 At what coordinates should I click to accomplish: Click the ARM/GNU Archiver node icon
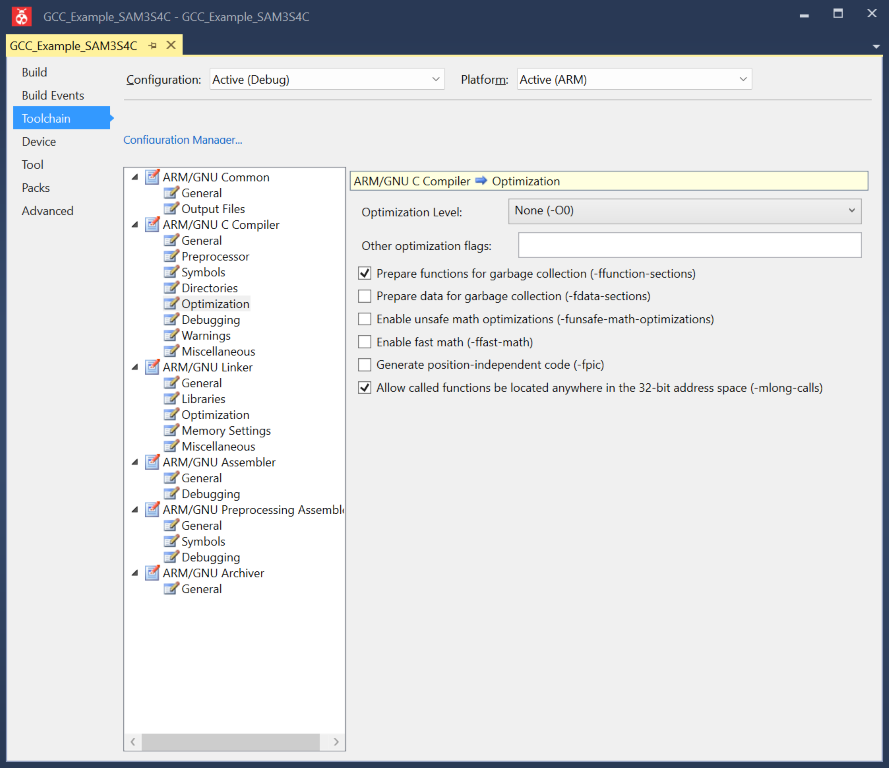(x=153, y=573)
